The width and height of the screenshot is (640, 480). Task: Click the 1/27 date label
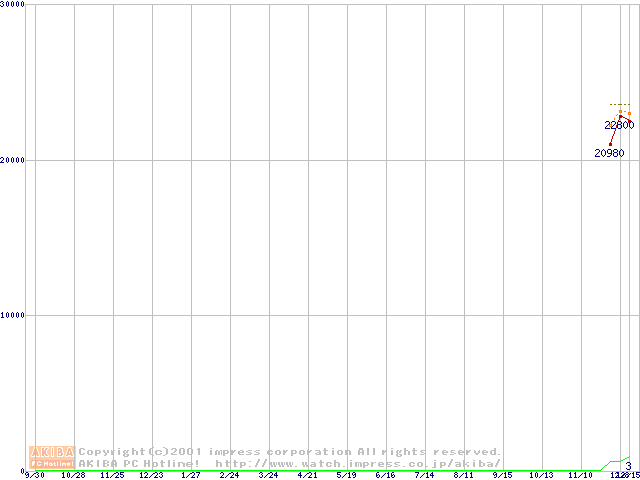190,475
